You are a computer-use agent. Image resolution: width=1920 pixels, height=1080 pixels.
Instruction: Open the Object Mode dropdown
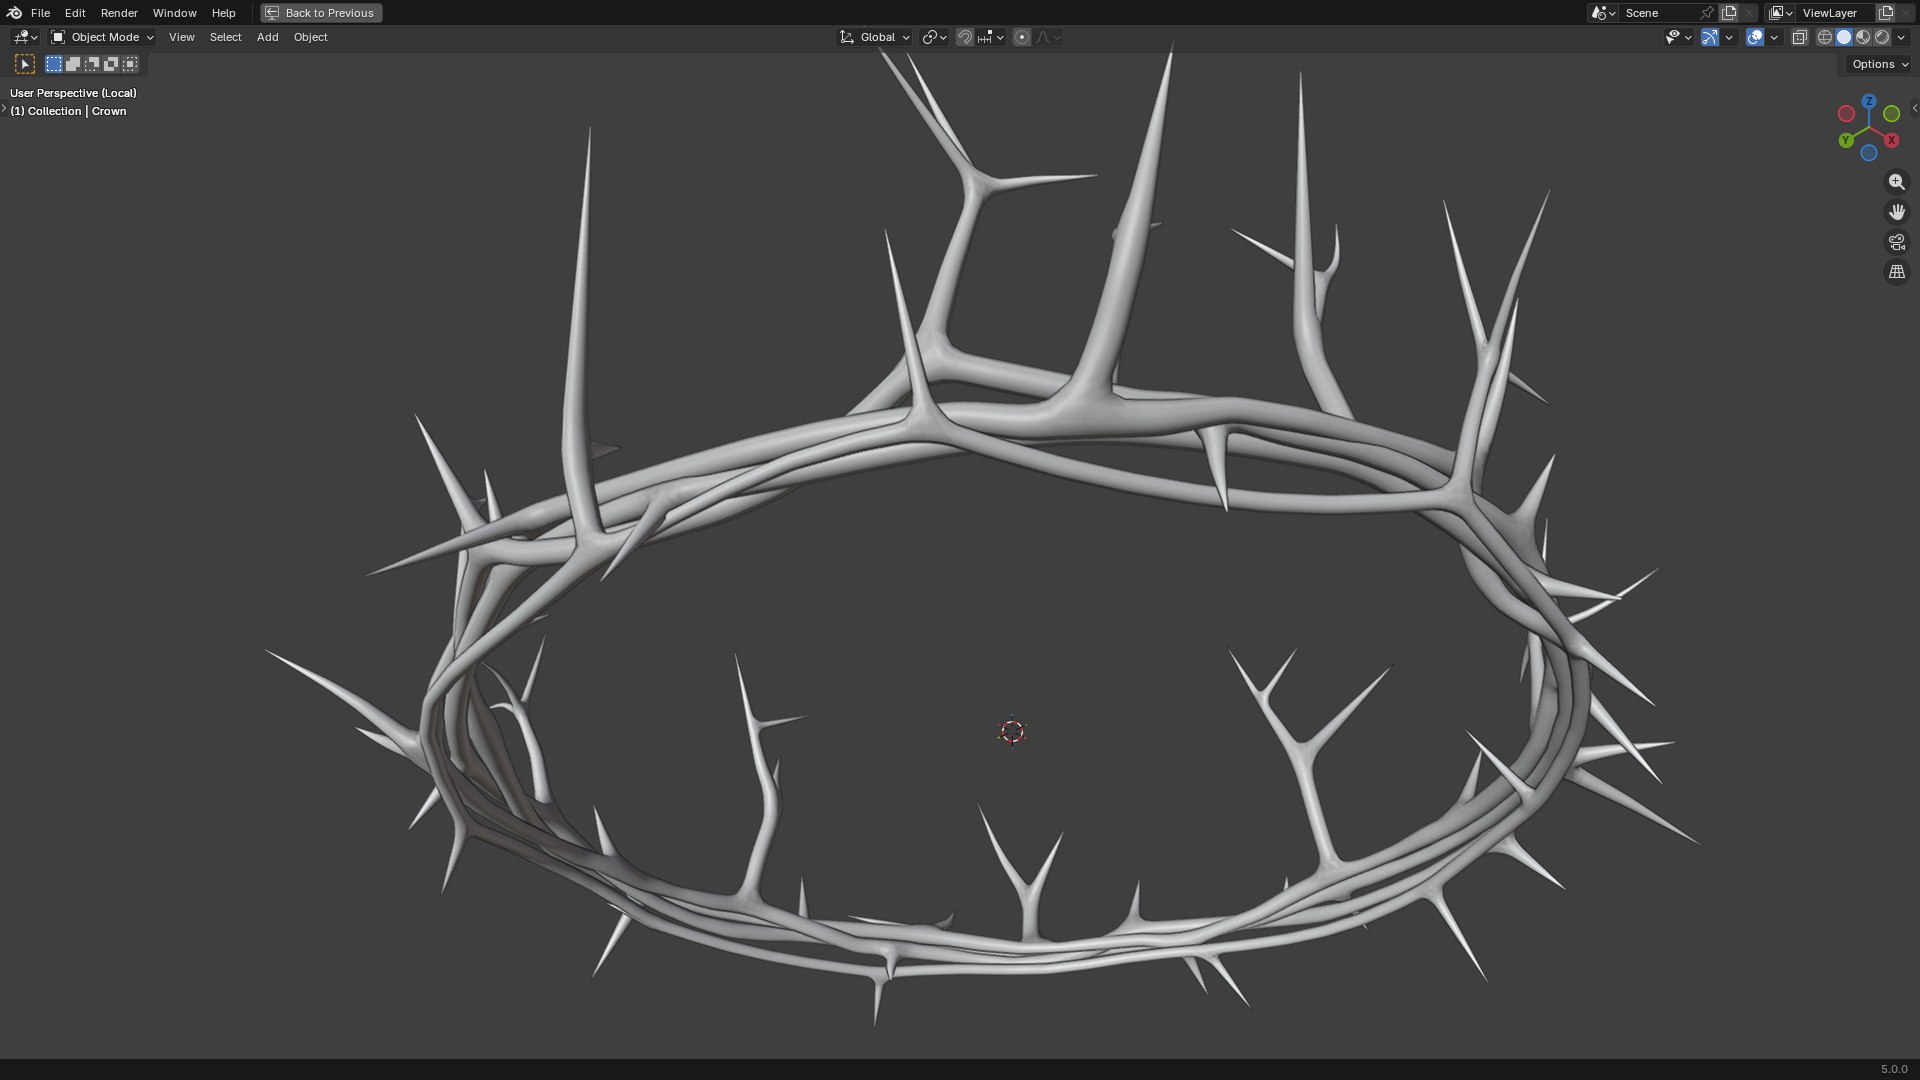point(102,37)
